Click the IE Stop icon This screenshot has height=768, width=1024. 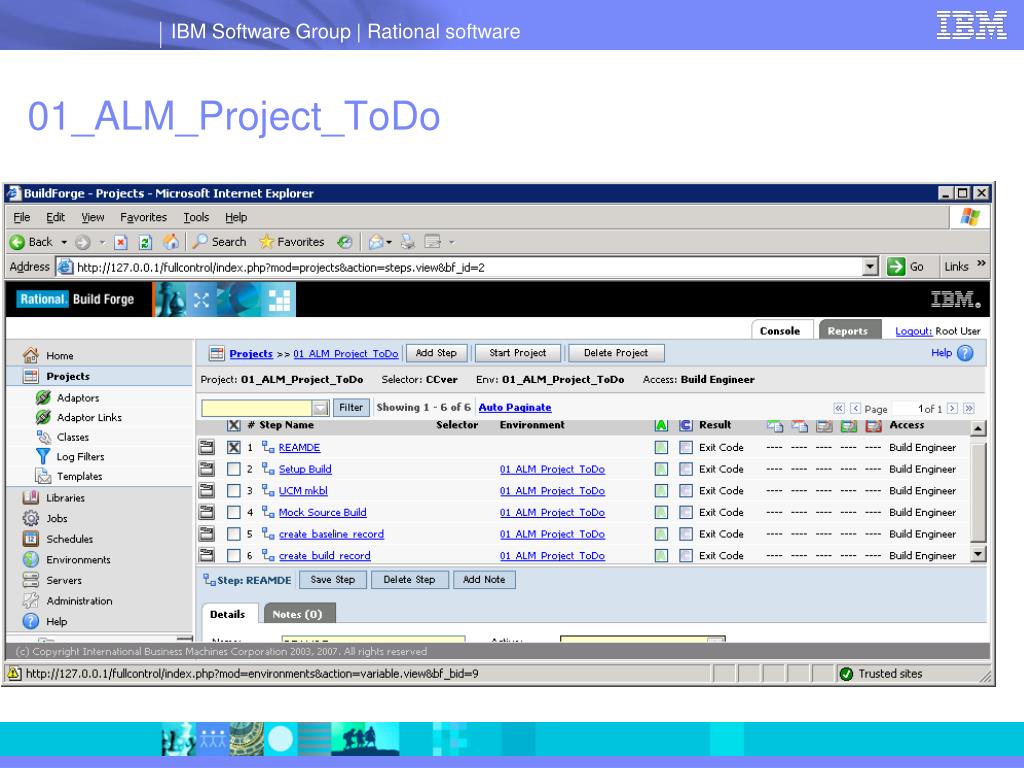[121, 242]
